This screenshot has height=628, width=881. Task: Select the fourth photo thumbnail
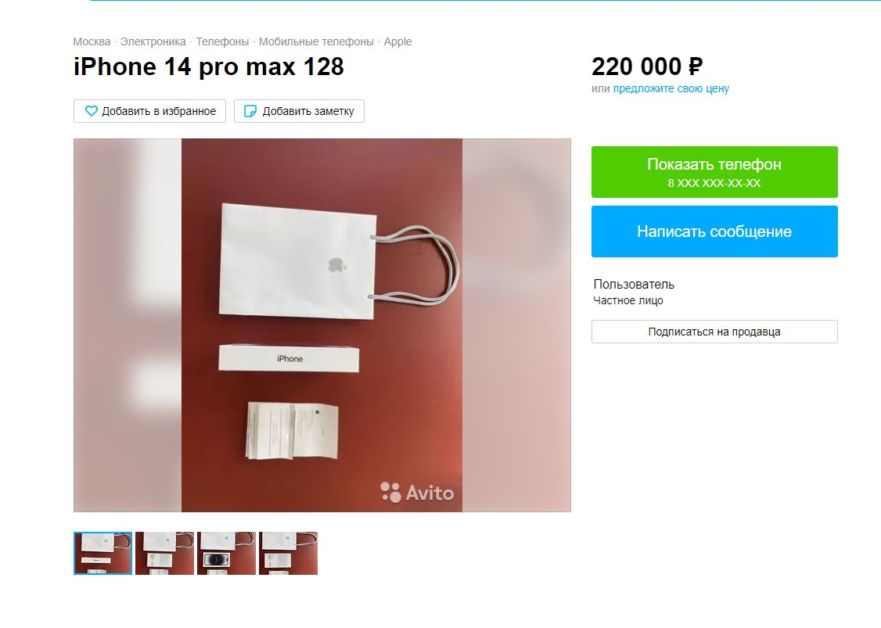pyautogui.click(x=288, y=553)
